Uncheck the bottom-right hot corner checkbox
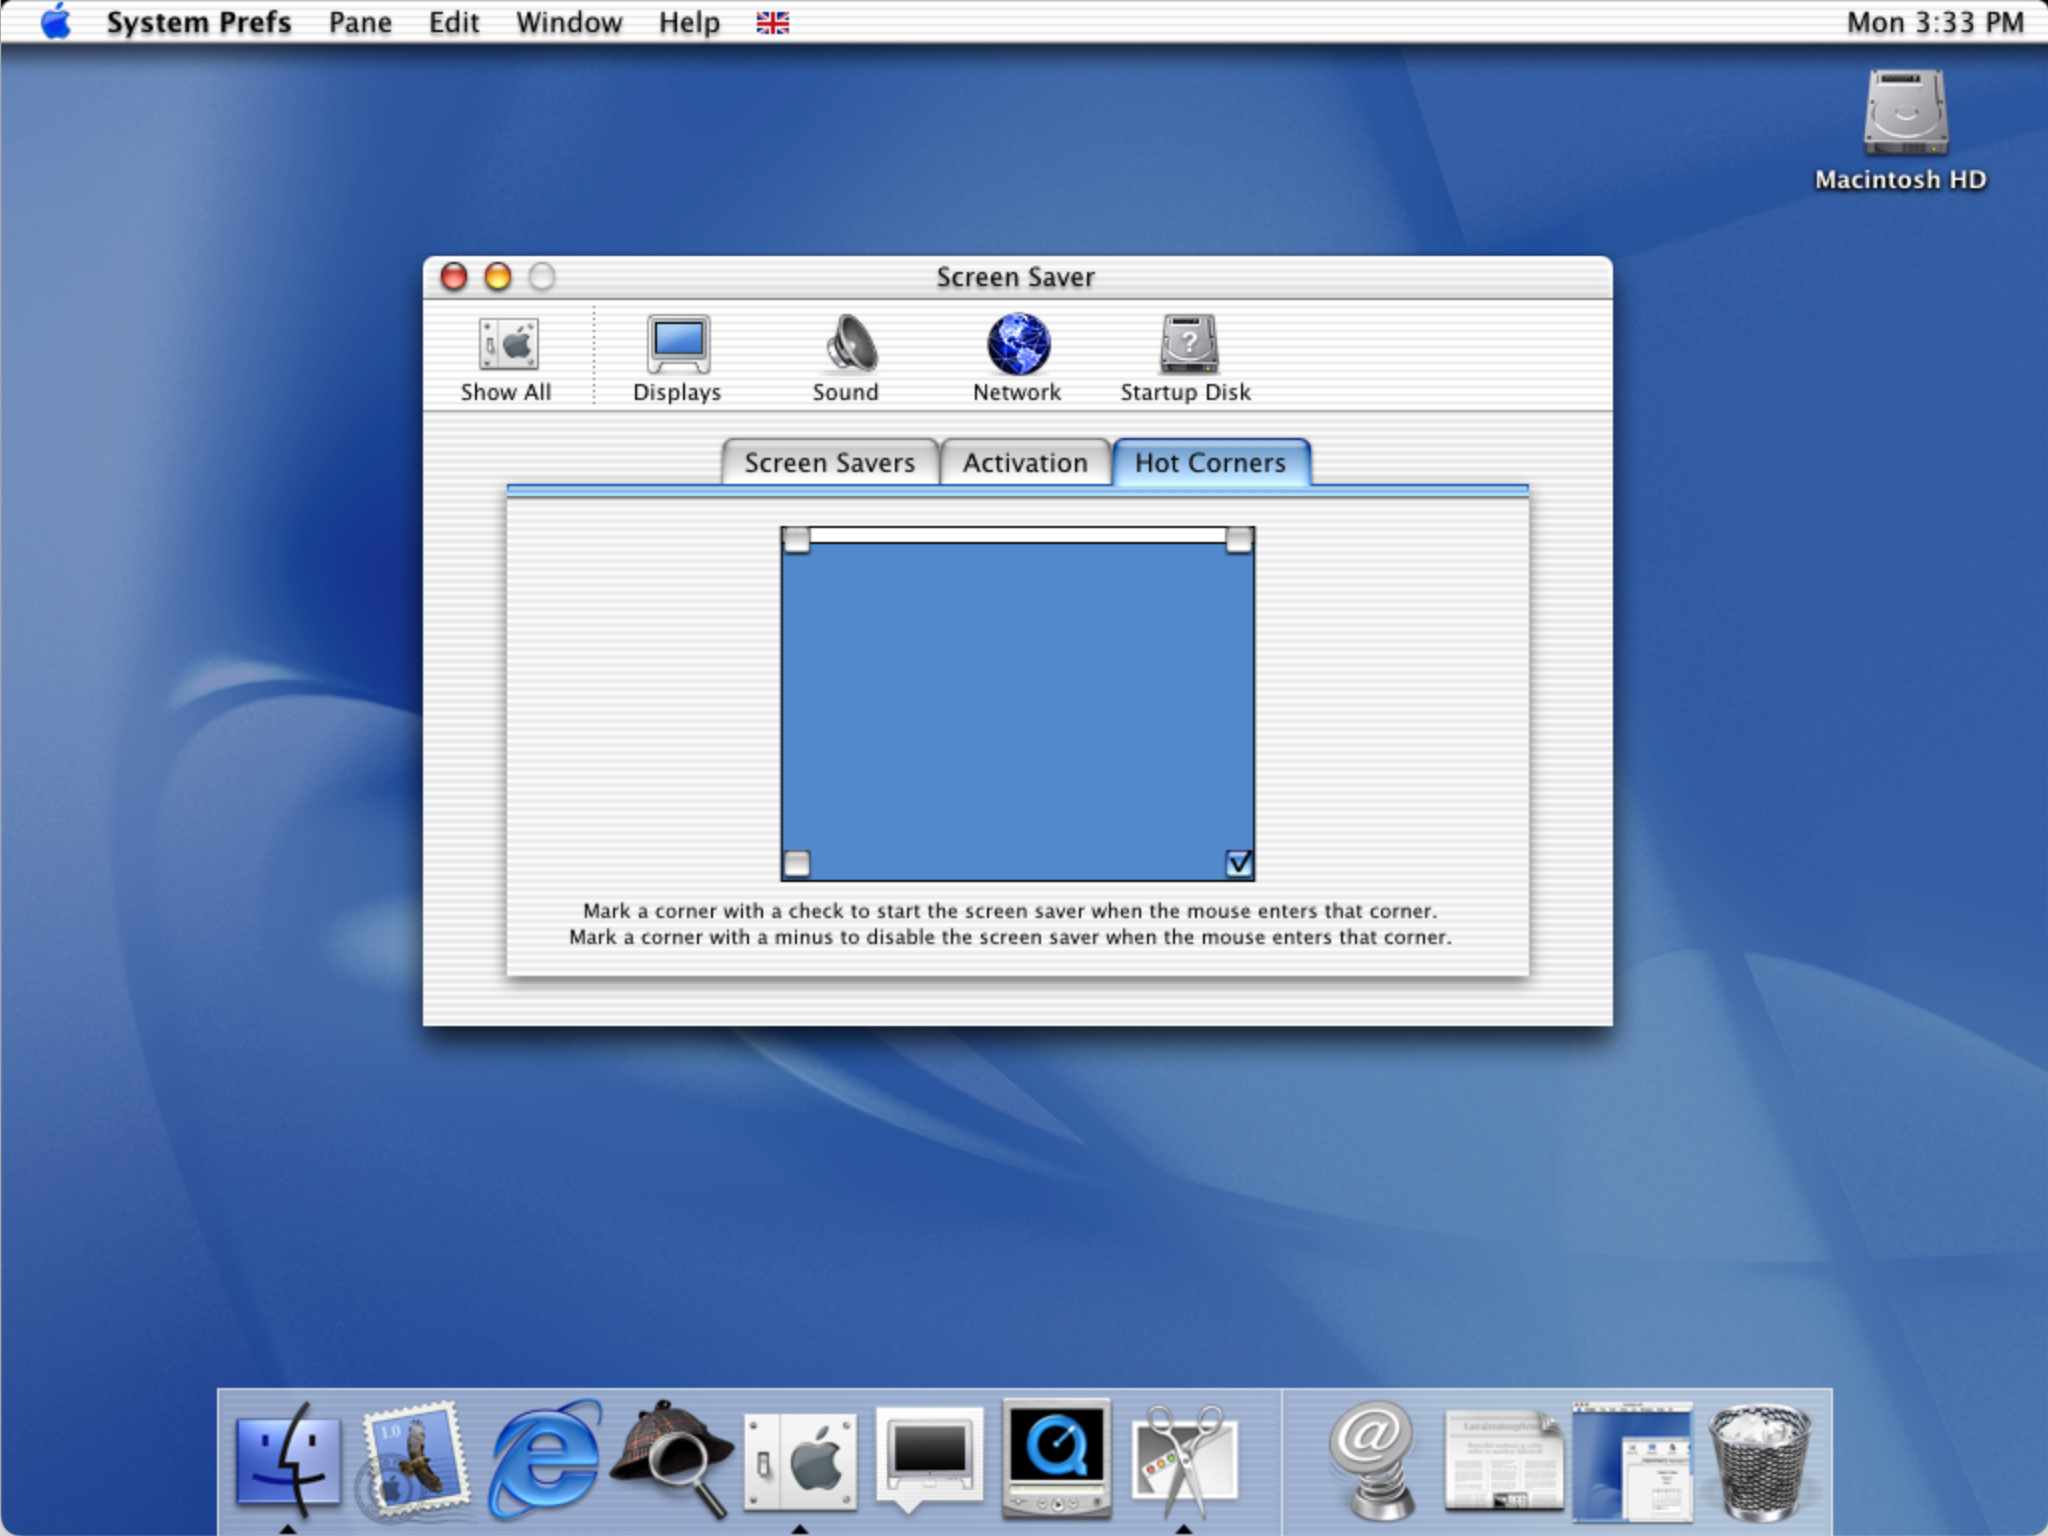Image resolution: width=2048 pixels, height=1536 pixels. click(x=1239, y=863)
